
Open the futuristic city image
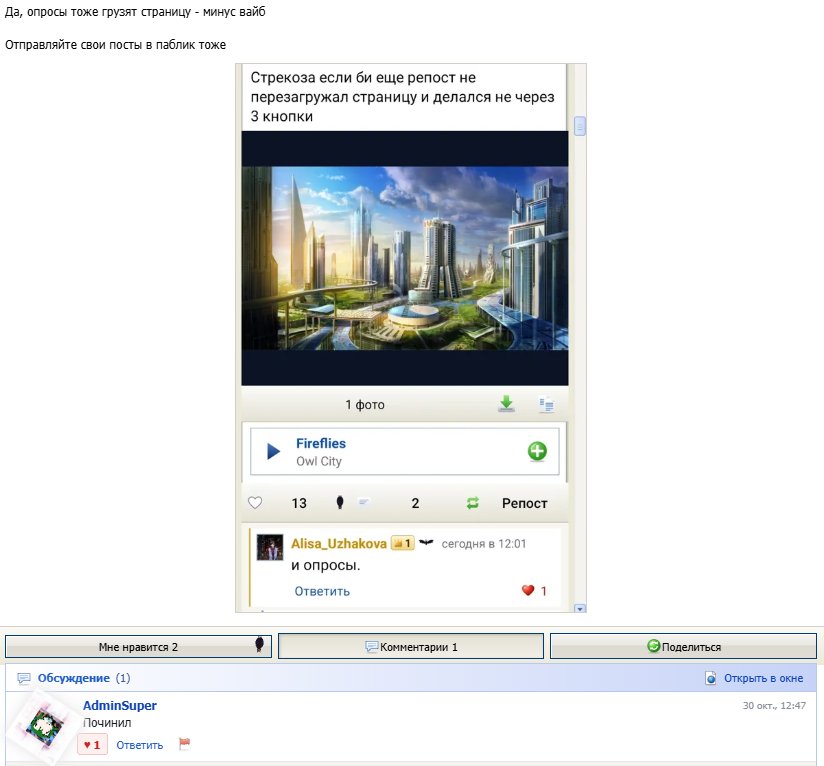click(405, 258)
